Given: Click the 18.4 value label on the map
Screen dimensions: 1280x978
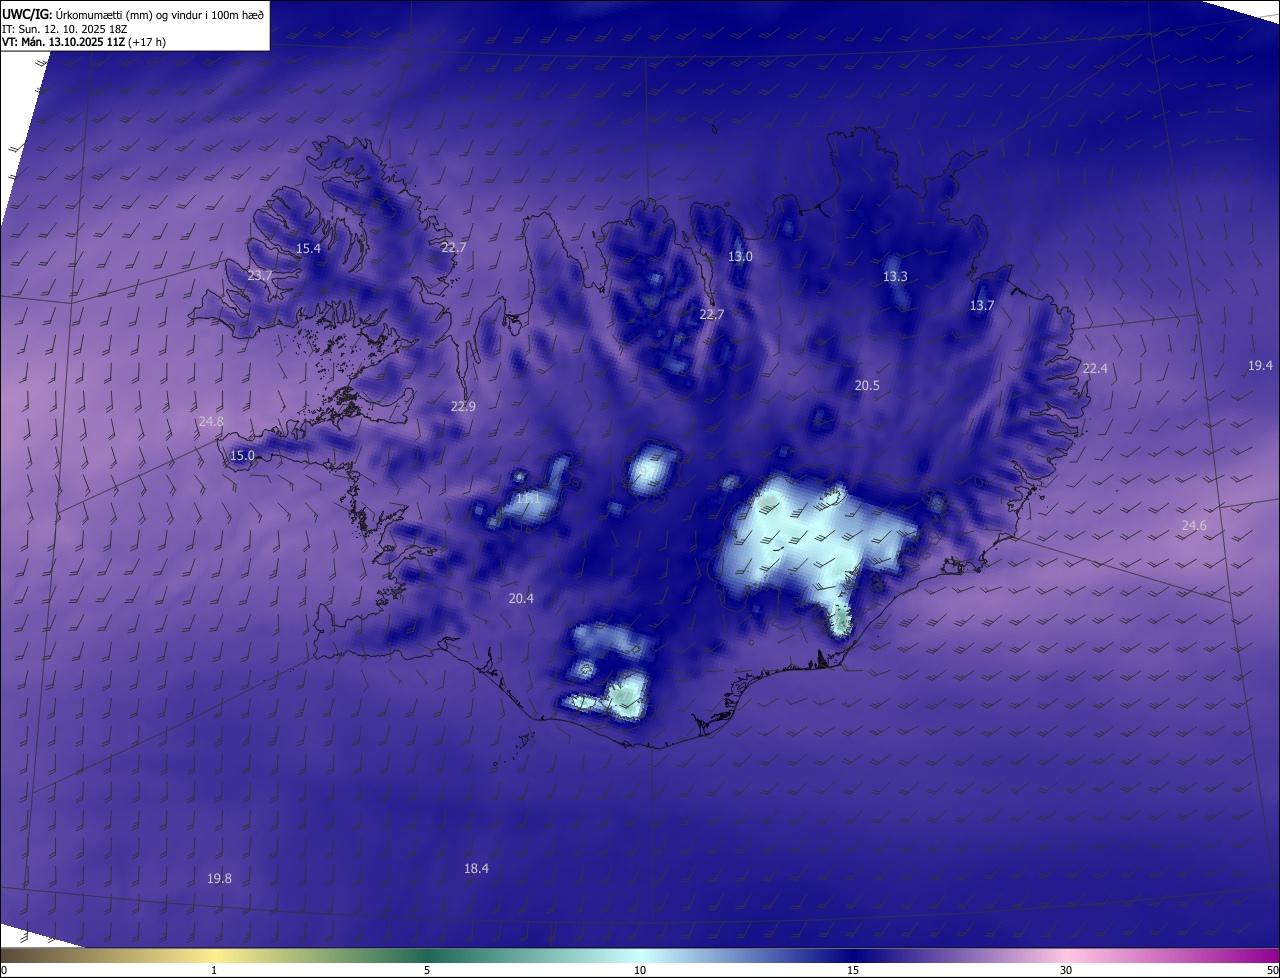Looking at the screenshot, I should point(476,869).
